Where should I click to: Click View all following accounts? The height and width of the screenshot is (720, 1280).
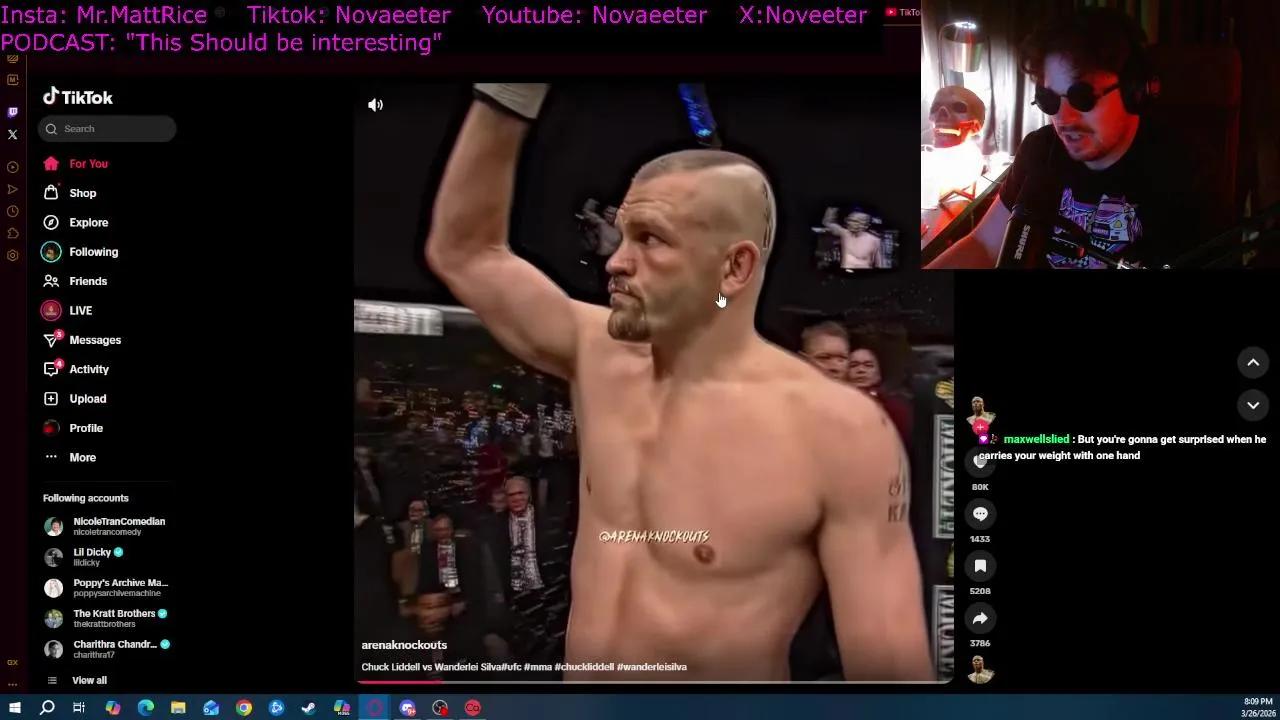pyautogui.click(x=89, y=680)
